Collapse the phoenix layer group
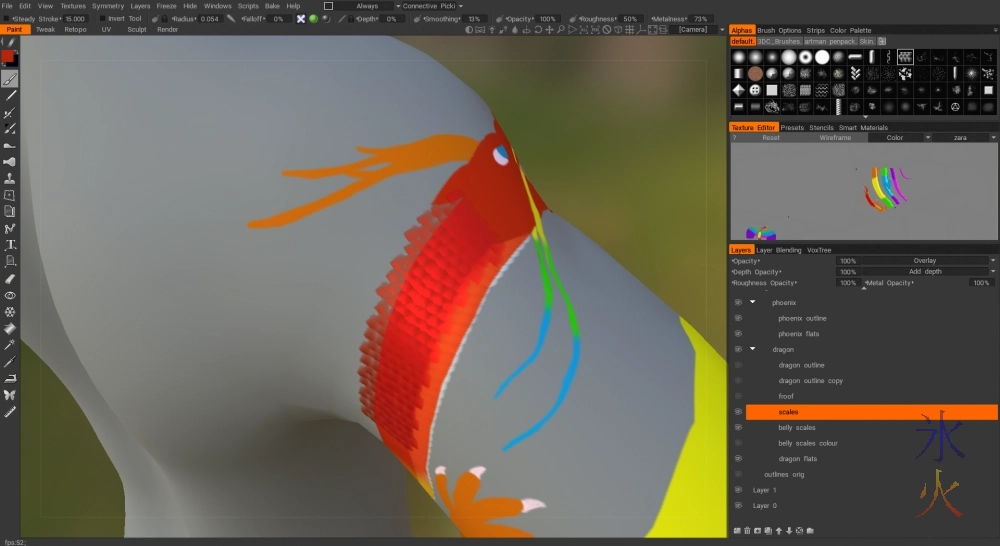The image size is (1000, 546). [752, 302]
